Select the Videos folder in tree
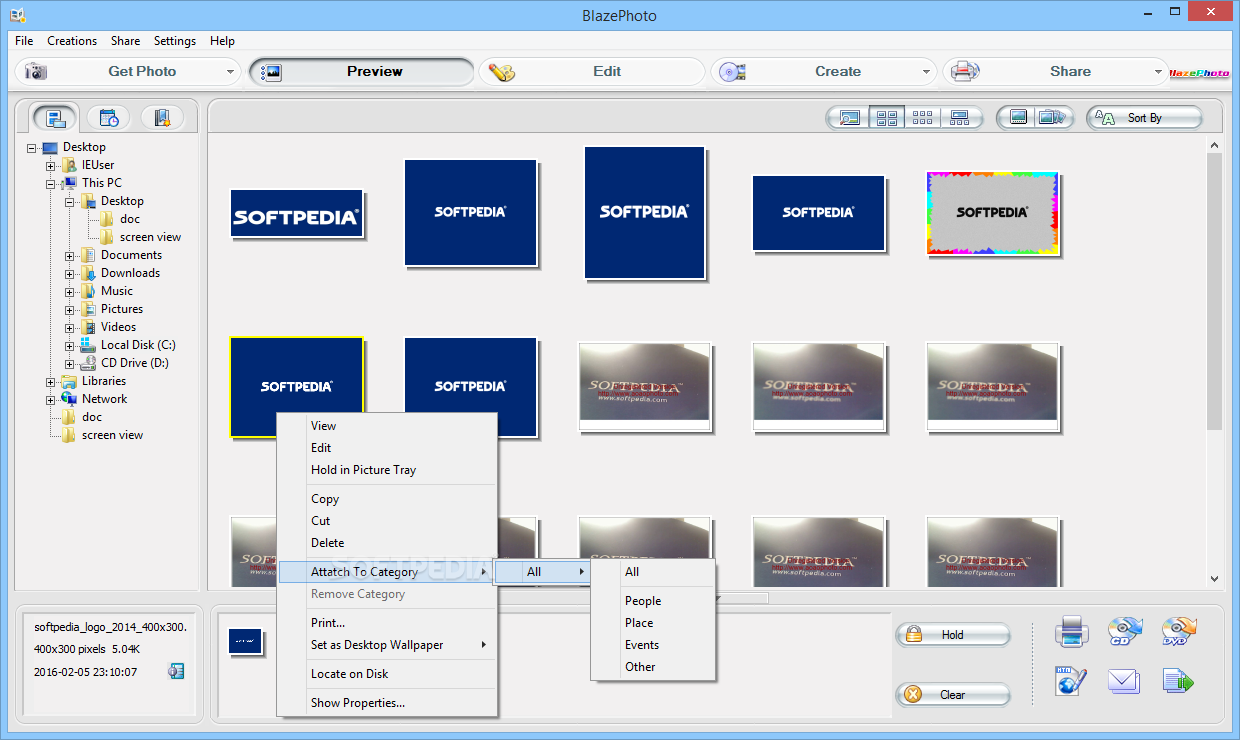Viewport: 1240px width, 740px height. click(118, 327)
